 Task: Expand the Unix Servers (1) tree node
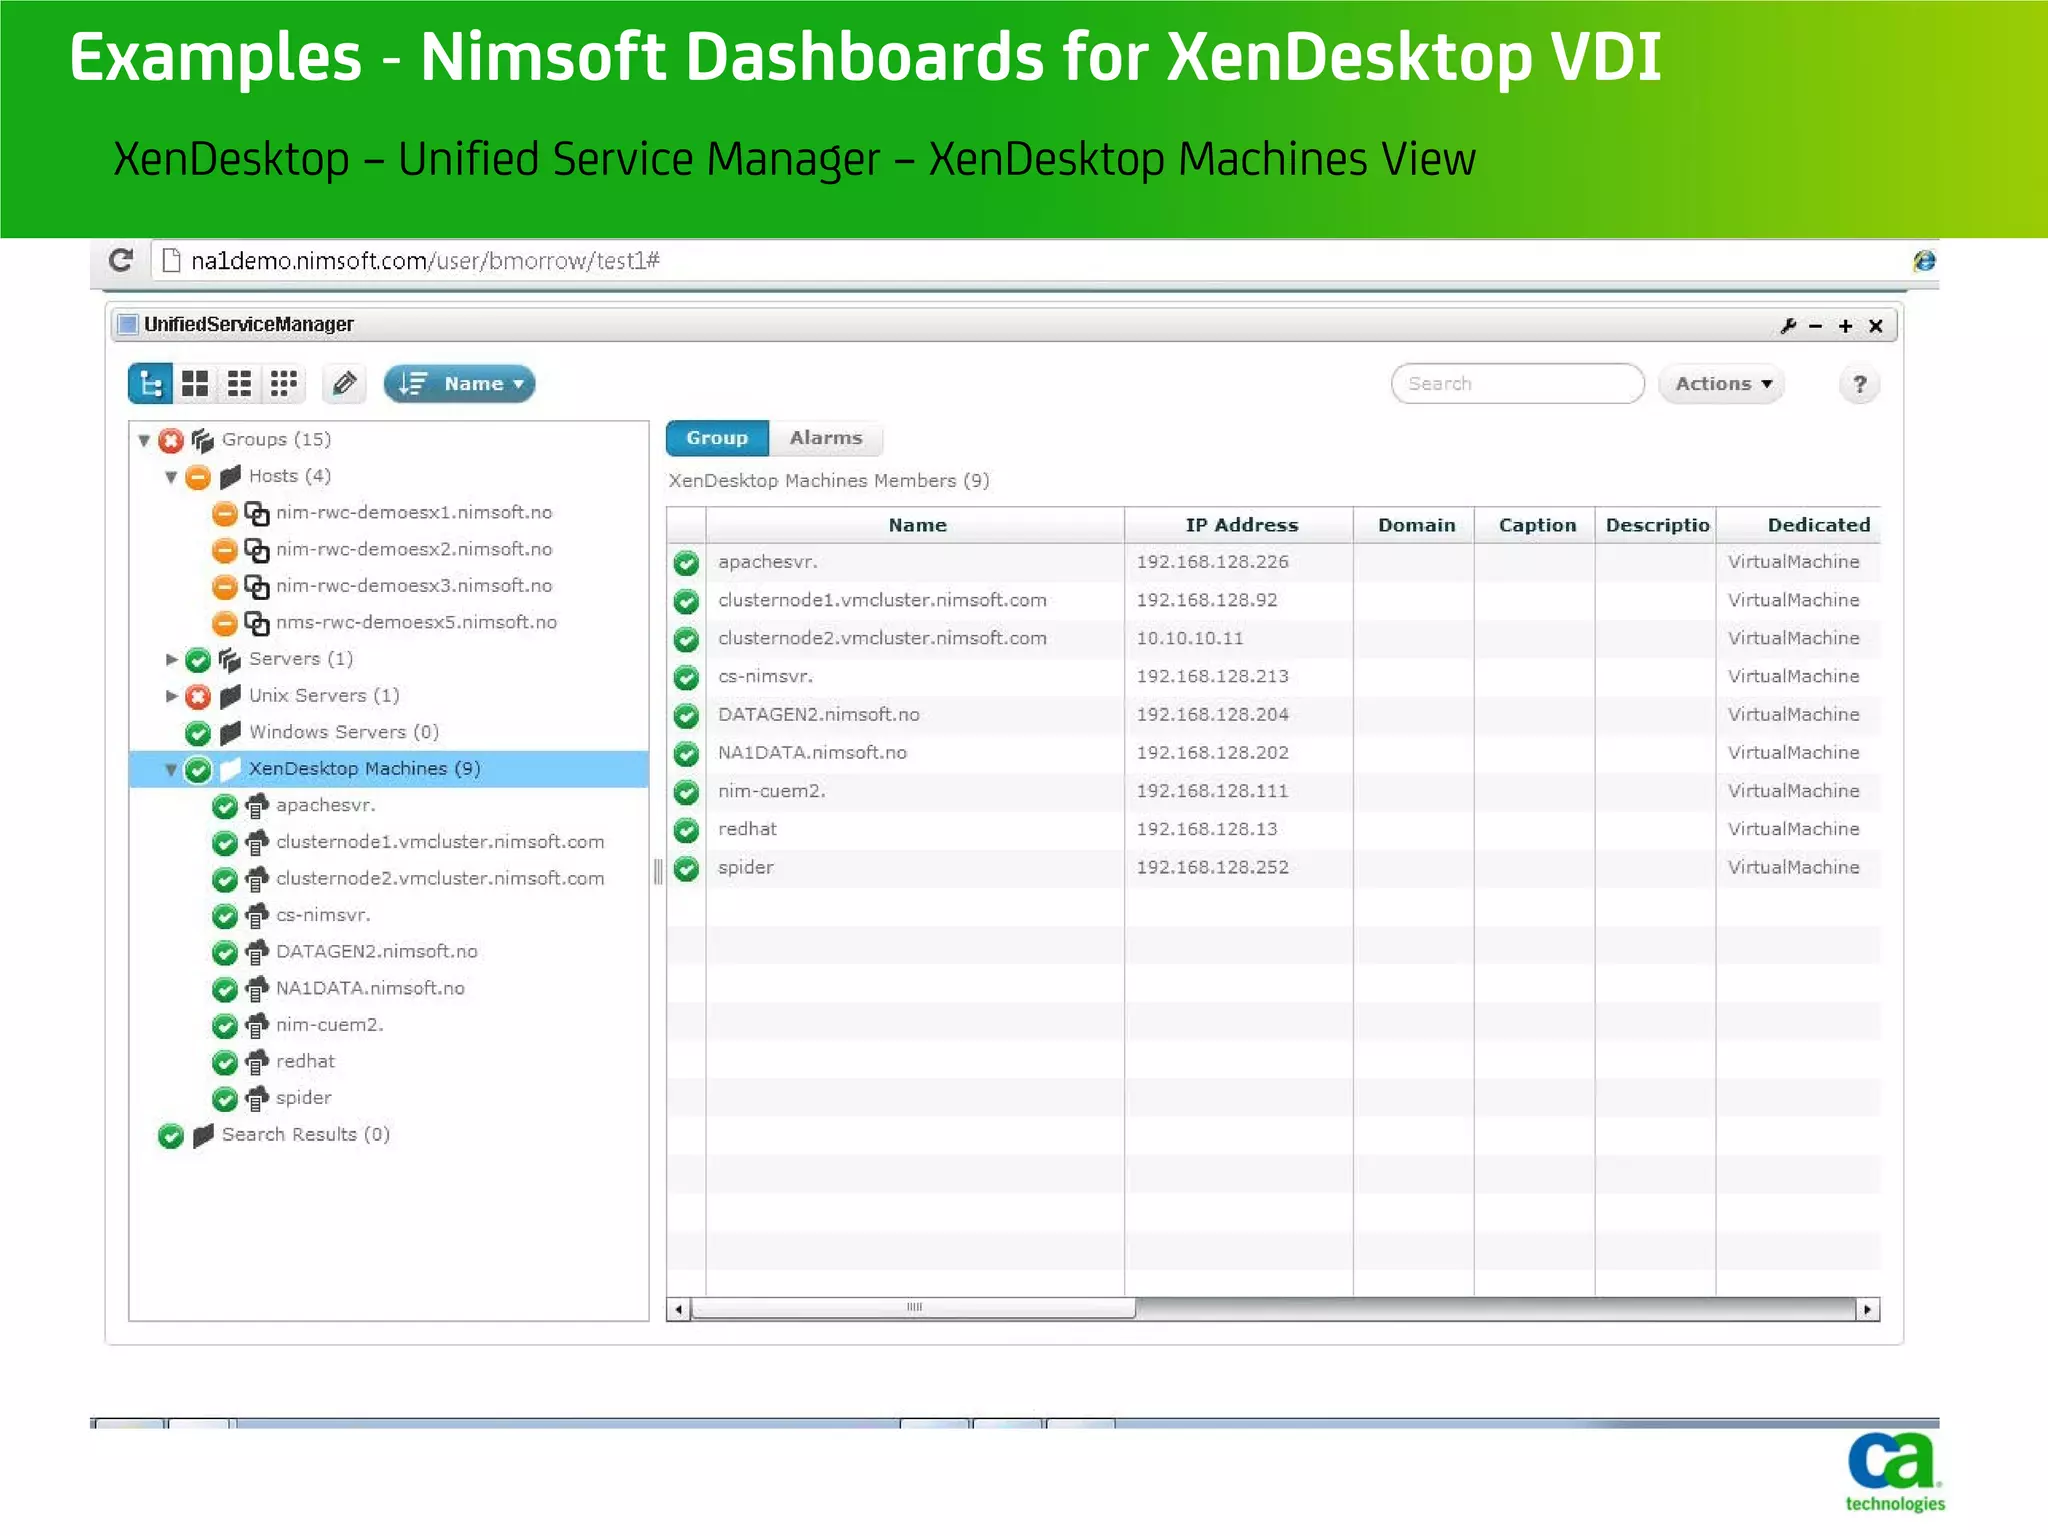pyautogui.click(x=171, y=696)
